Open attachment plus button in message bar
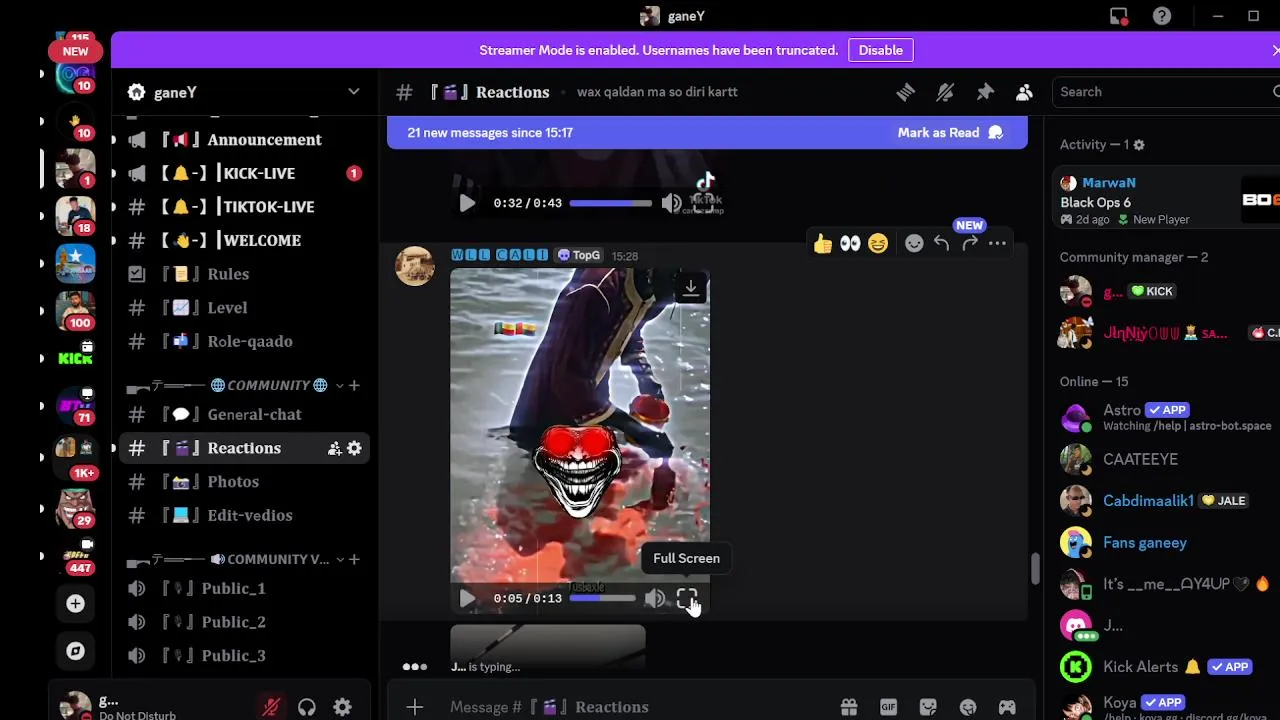 click(x=414, y=707)
